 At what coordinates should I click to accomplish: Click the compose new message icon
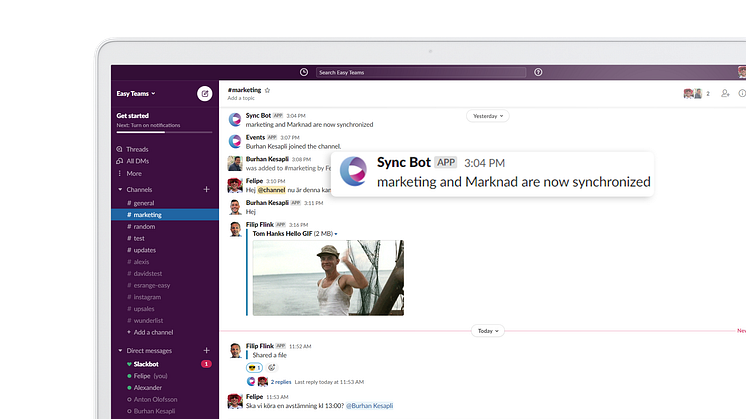point(205,94)
